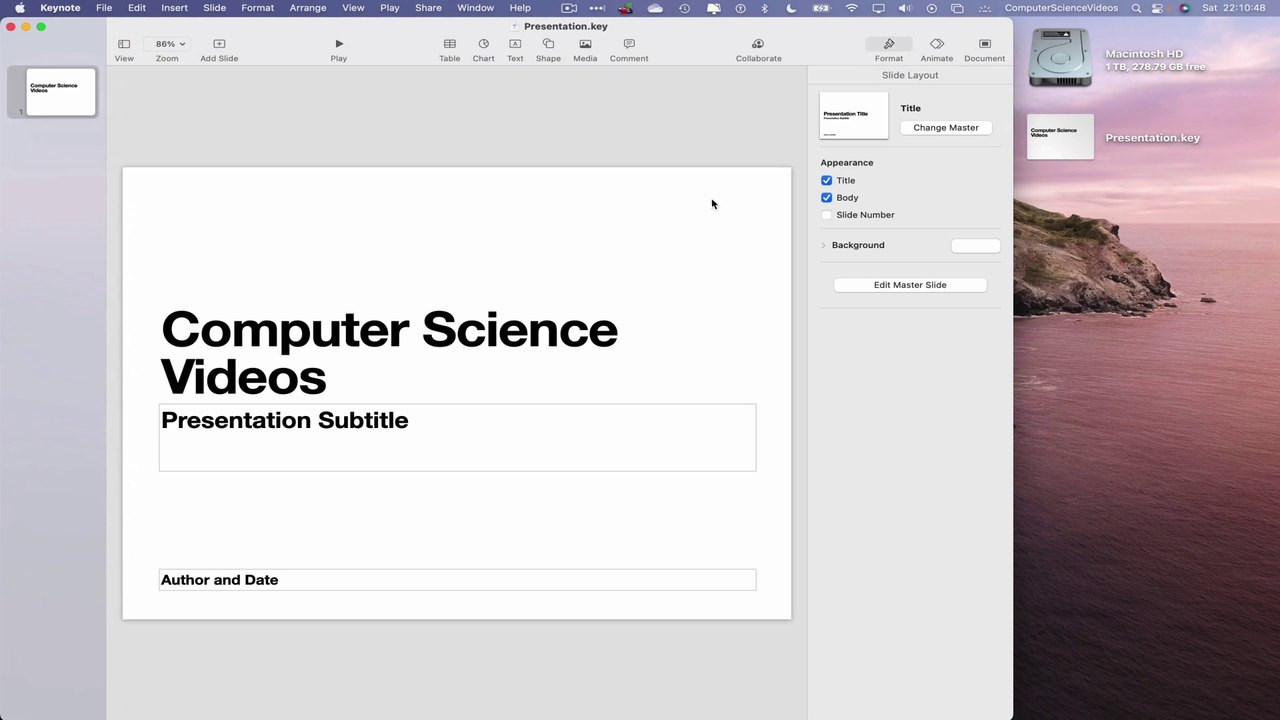This screenshot has width=1280, height=720.
Task: Expand the Background section
Action: point(823,245)
